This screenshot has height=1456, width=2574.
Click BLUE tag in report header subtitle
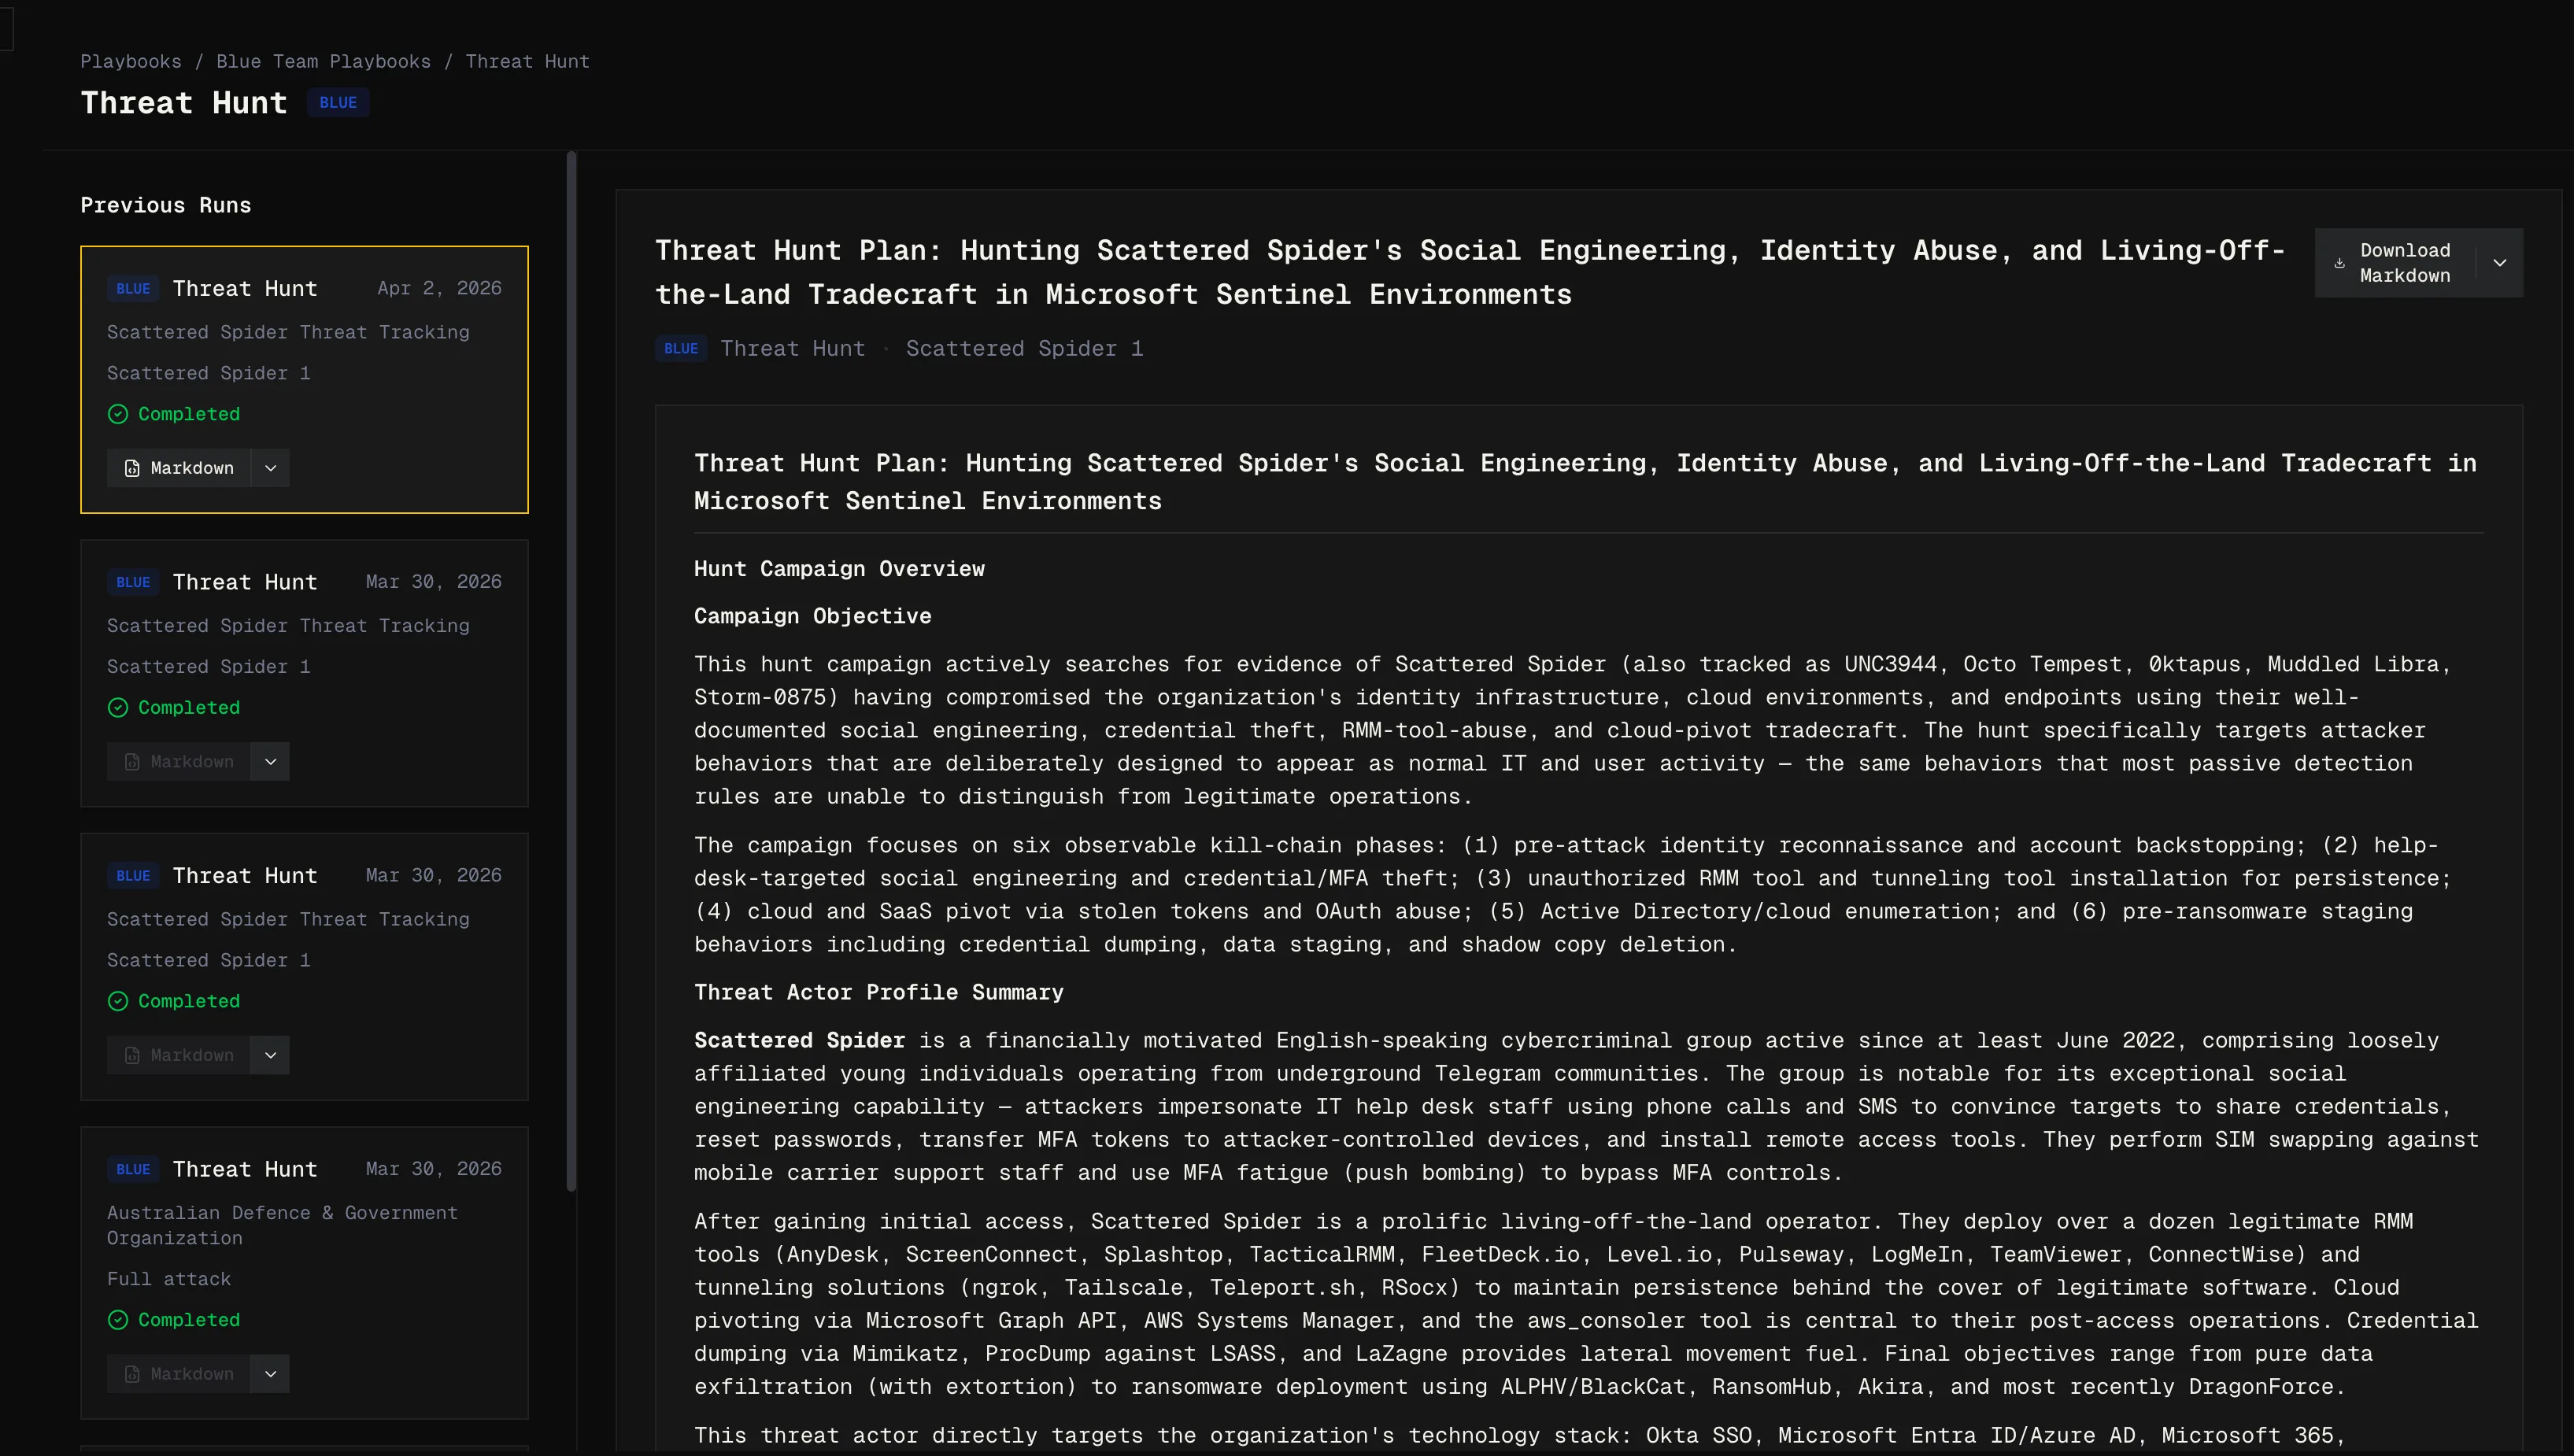pos(681,348)
